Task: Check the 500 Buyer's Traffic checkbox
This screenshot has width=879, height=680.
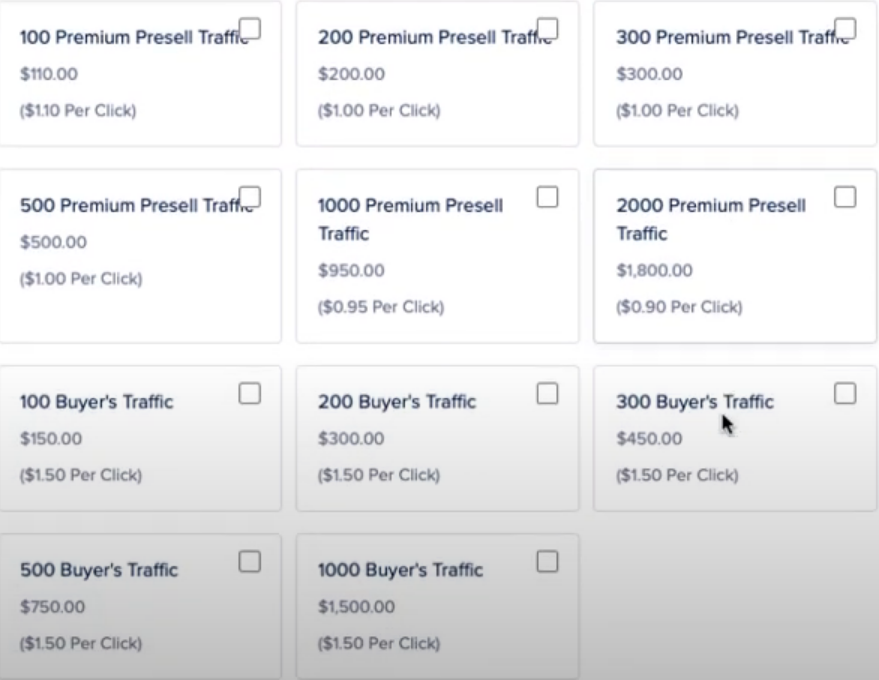Action: pos(251,563)
